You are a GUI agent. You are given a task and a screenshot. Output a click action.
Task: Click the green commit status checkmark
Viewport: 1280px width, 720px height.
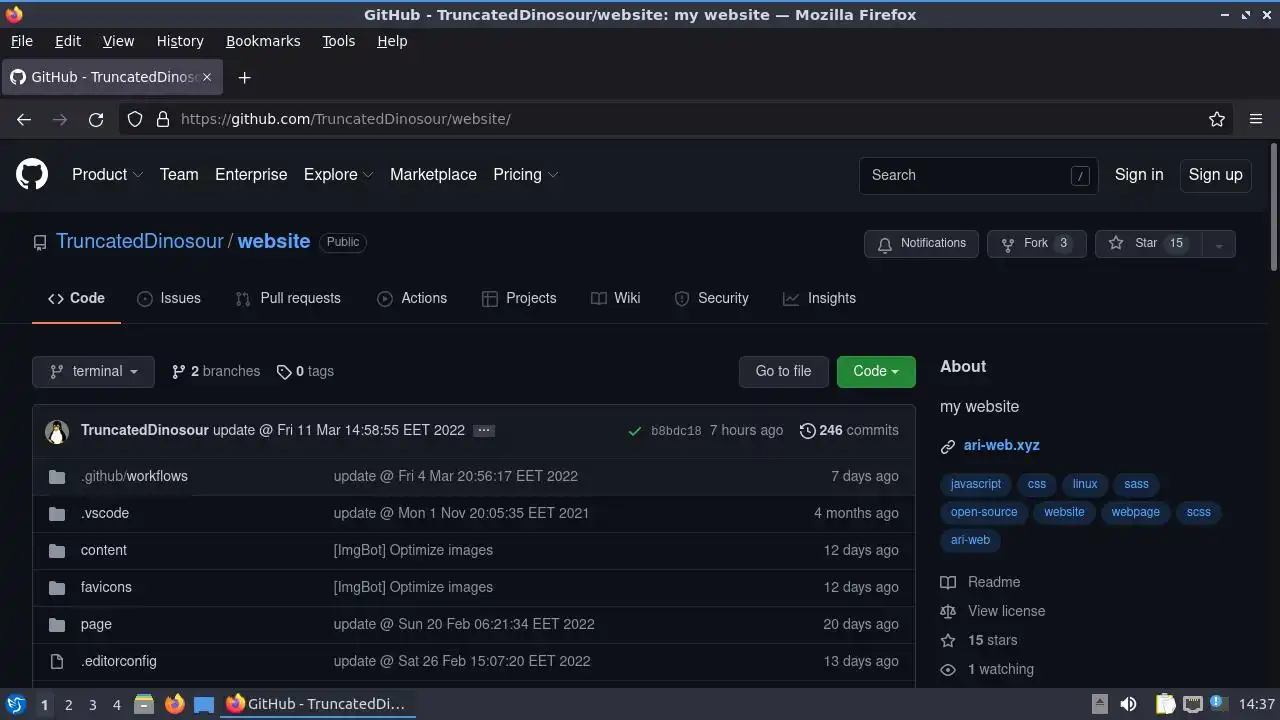[x=634, y=431]
